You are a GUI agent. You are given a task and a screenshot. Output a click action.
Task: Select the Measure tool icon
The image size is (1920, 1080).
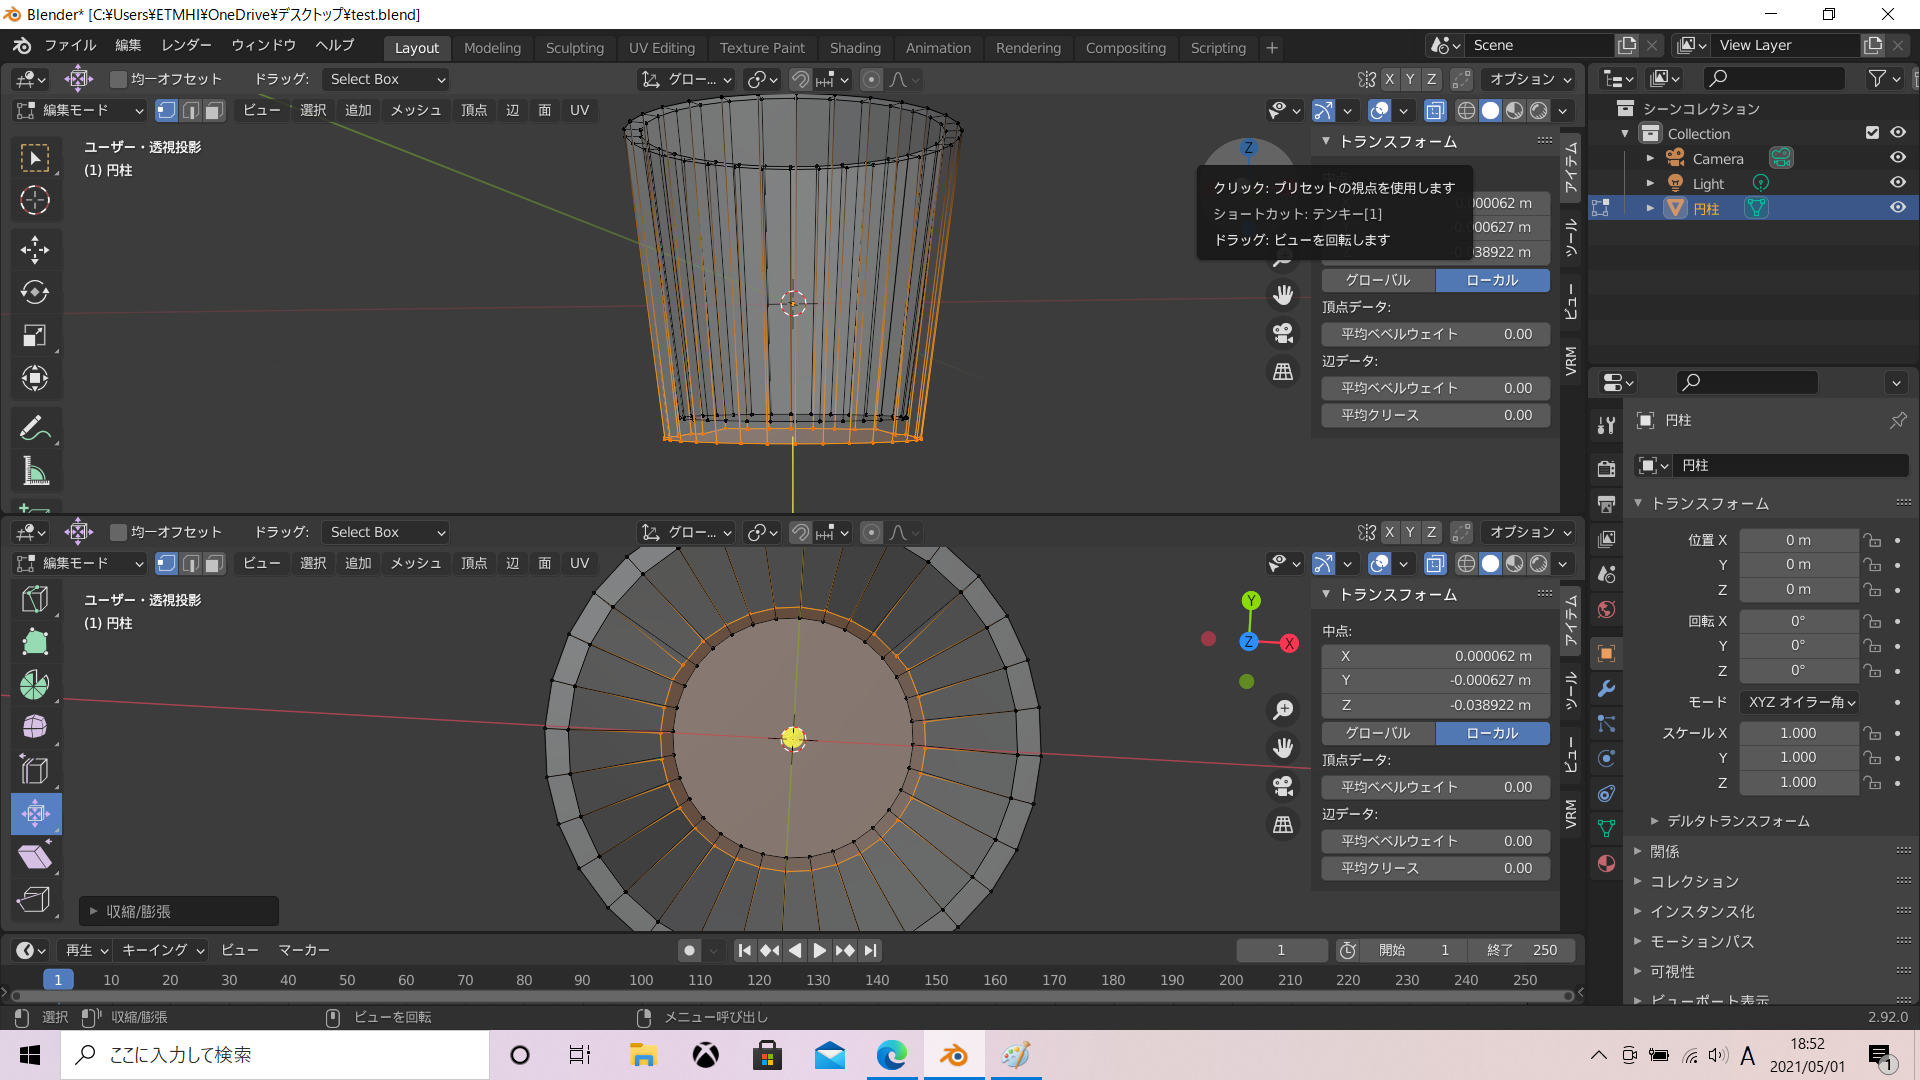coord(35,472)
